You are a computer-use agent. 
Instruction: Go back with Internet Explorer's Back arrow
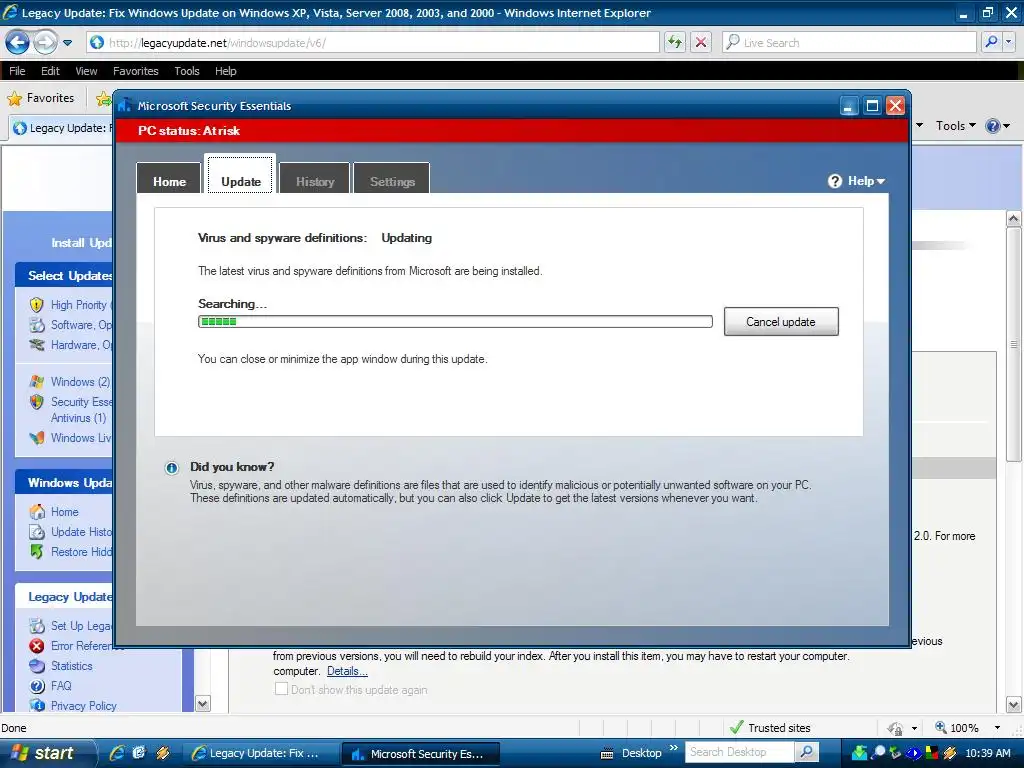click(17, 43)
